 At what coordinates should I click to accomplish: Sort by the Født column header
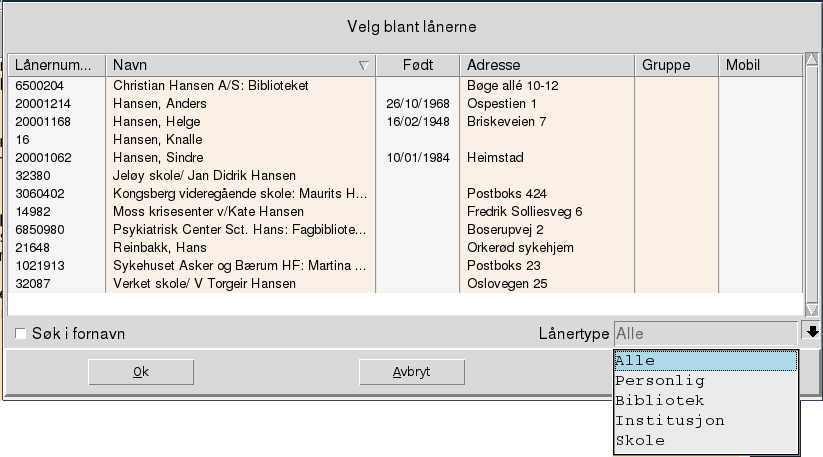point(417,65)
